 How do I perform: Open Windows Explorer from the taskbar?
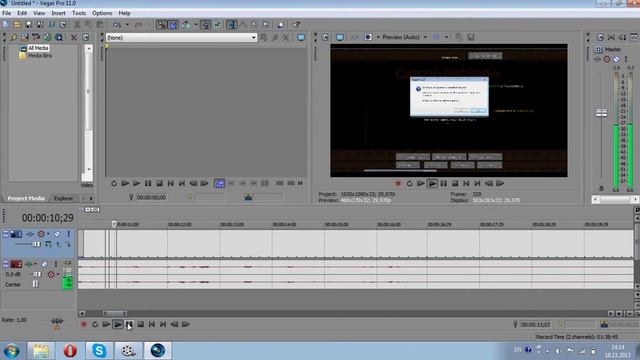pyautogui.click(x=41, y=350)
